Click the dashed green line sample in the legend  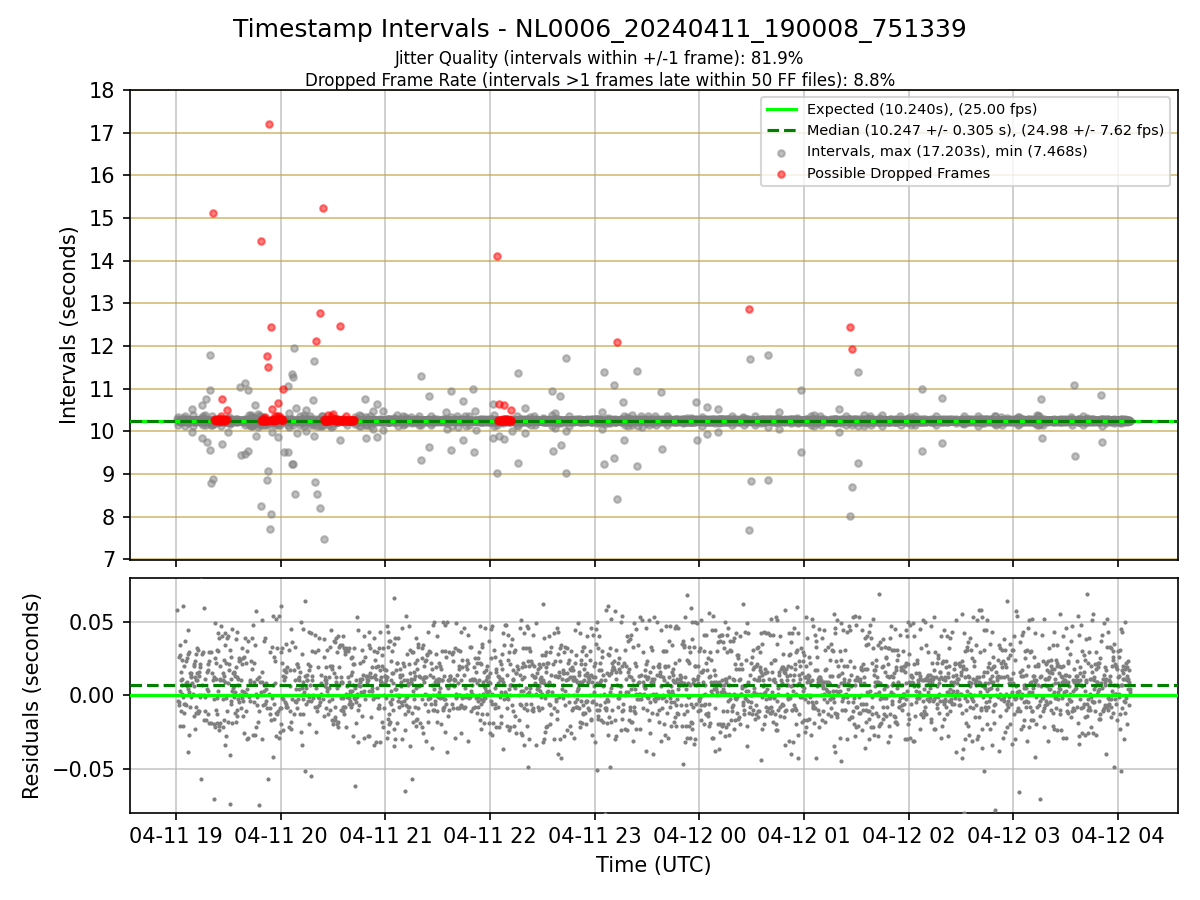pos(782,131)
